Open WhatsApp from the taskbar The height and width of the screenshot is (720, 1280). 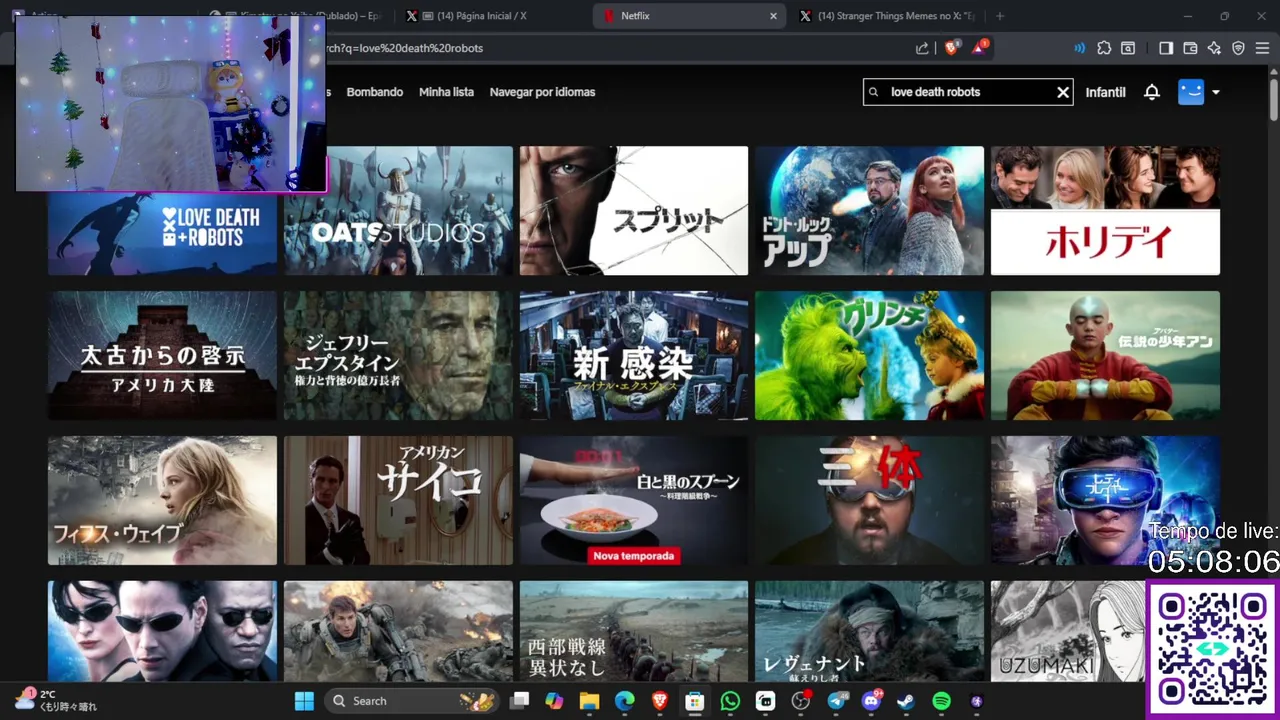730,701
